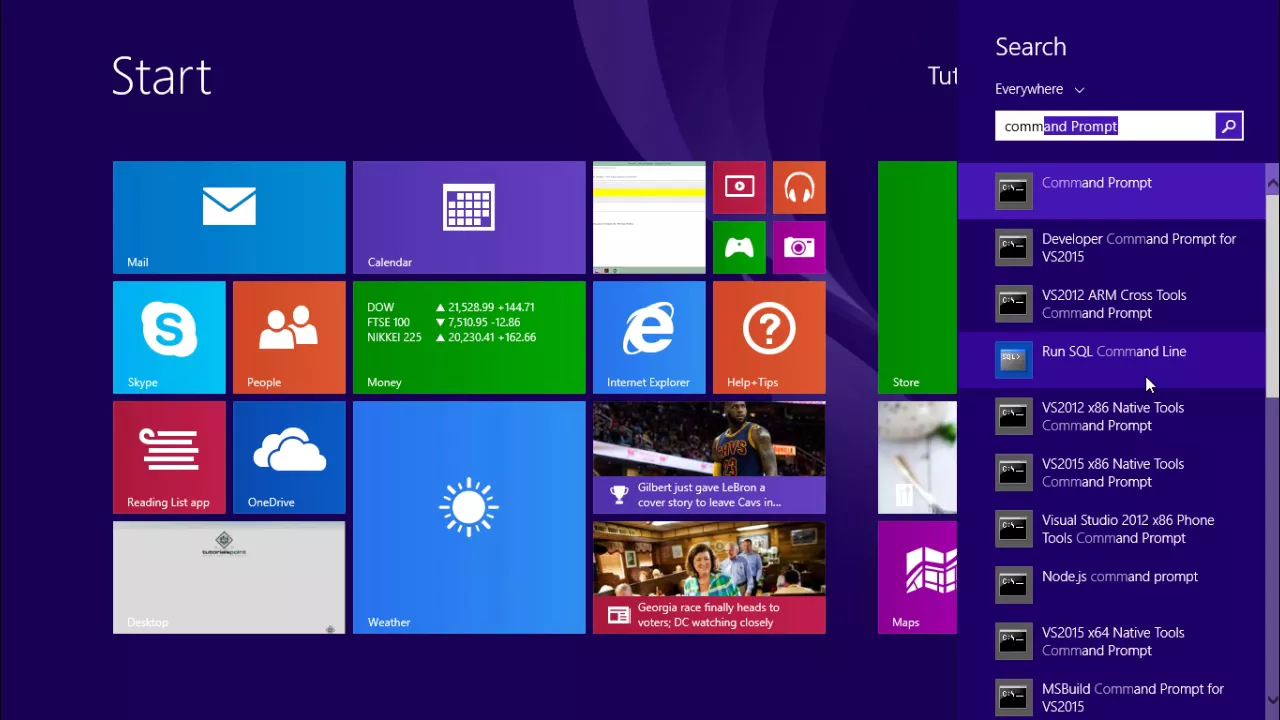Open the Maps tile
This screenshot has height=720, width=1280.
[917, 577]
